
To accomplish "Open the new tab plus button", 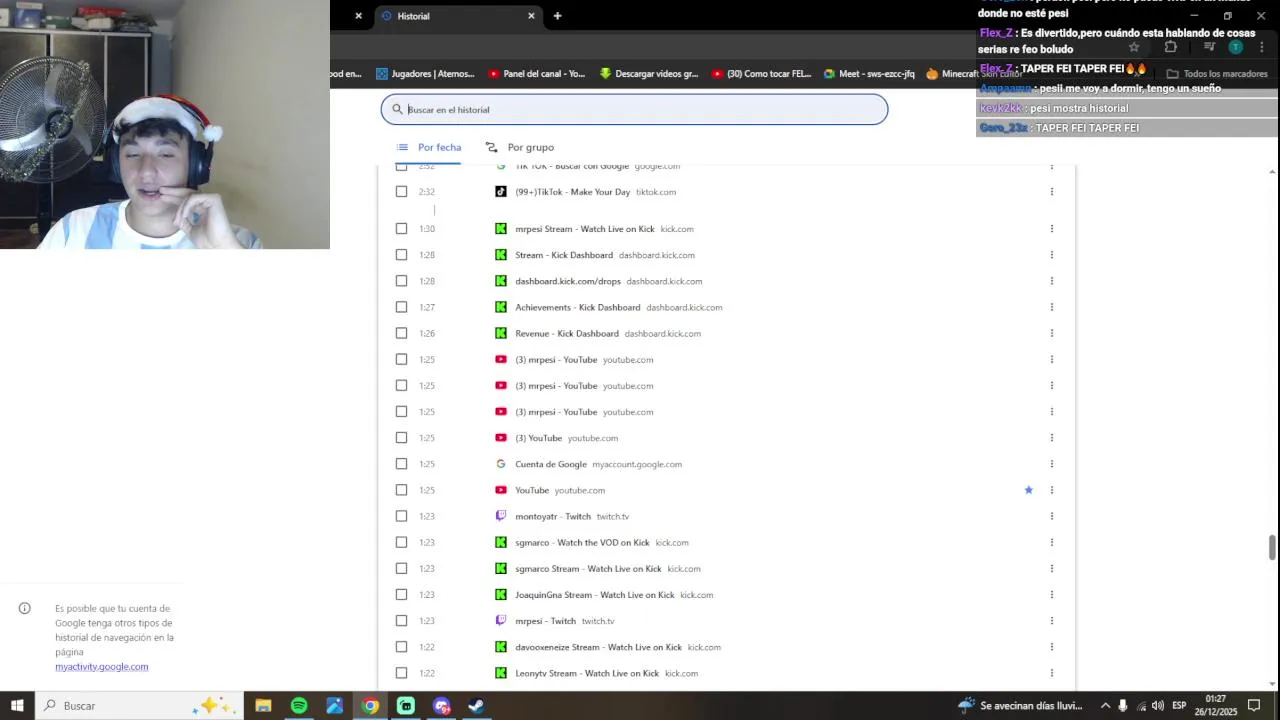I will point(557,16).
